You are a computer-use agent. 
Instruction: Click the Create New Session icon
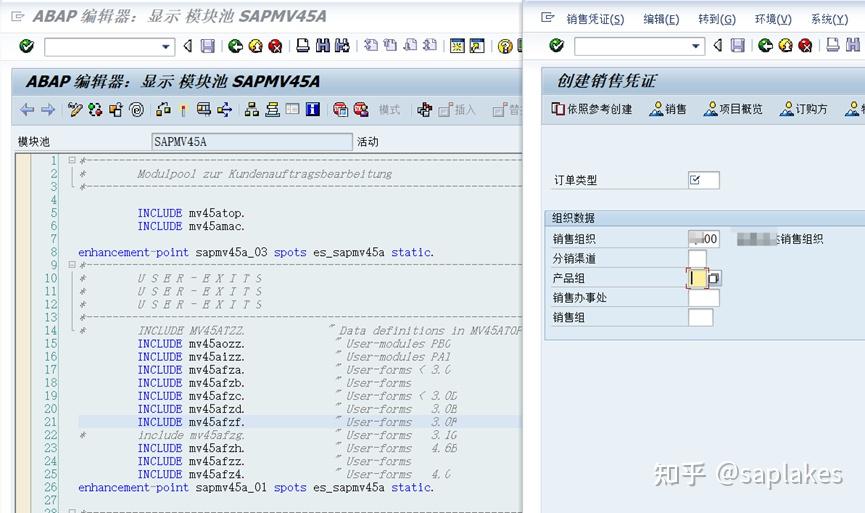(457, 46)
